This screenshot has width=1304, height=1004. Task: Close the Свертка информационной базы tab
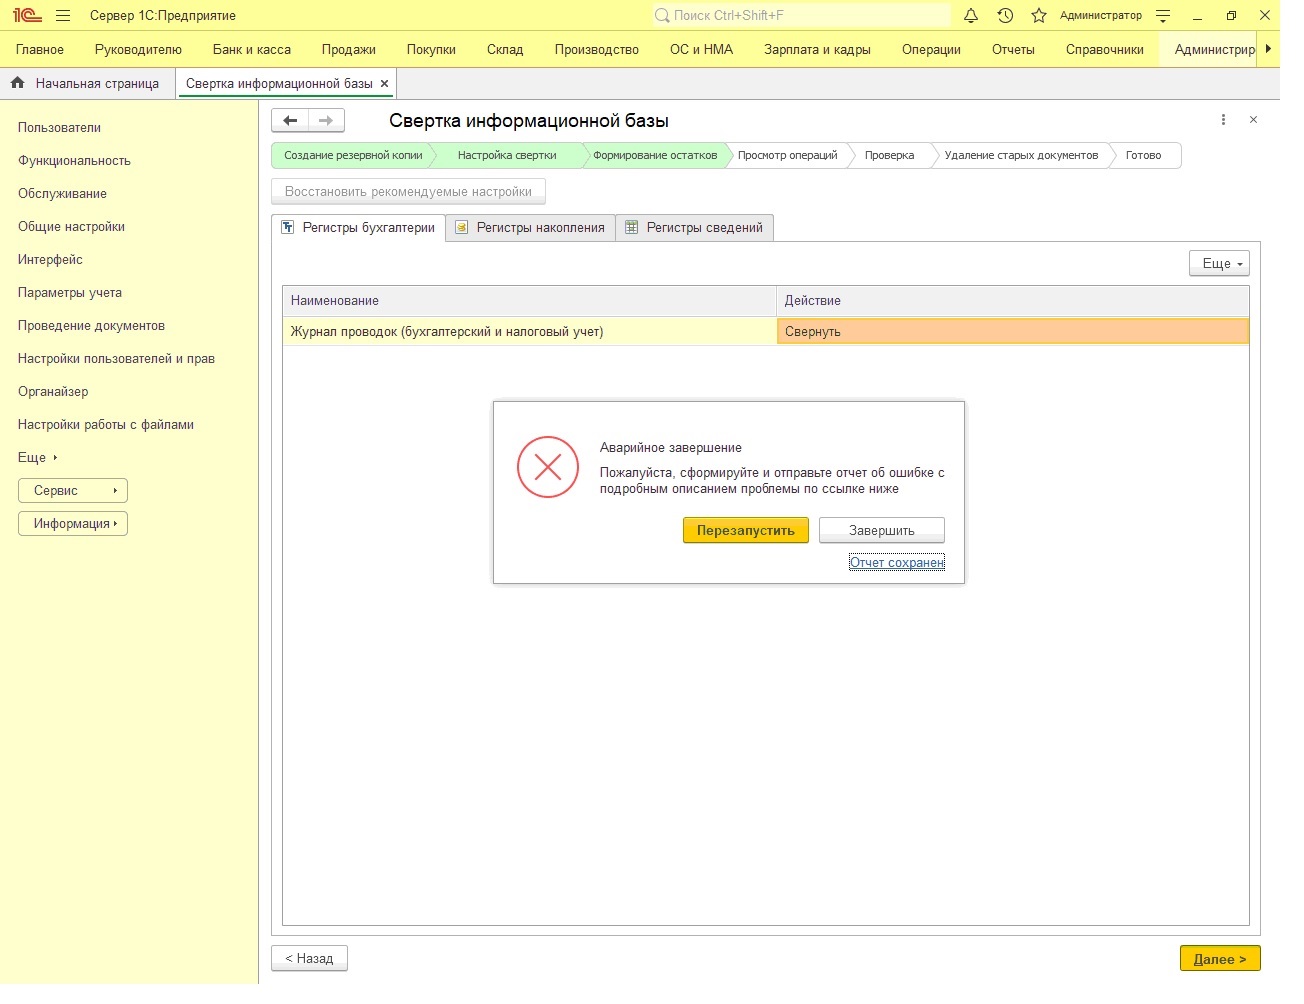tap(384, 84)
